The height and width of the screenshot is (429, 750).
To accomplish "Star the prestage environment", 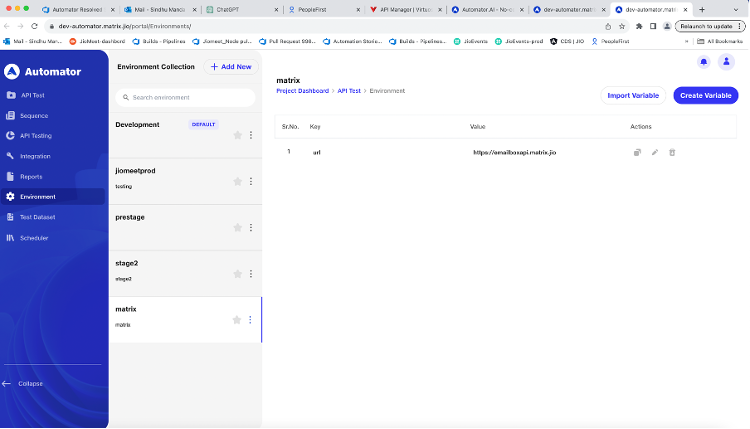I will pyautogui.click(x=237, y=228).
